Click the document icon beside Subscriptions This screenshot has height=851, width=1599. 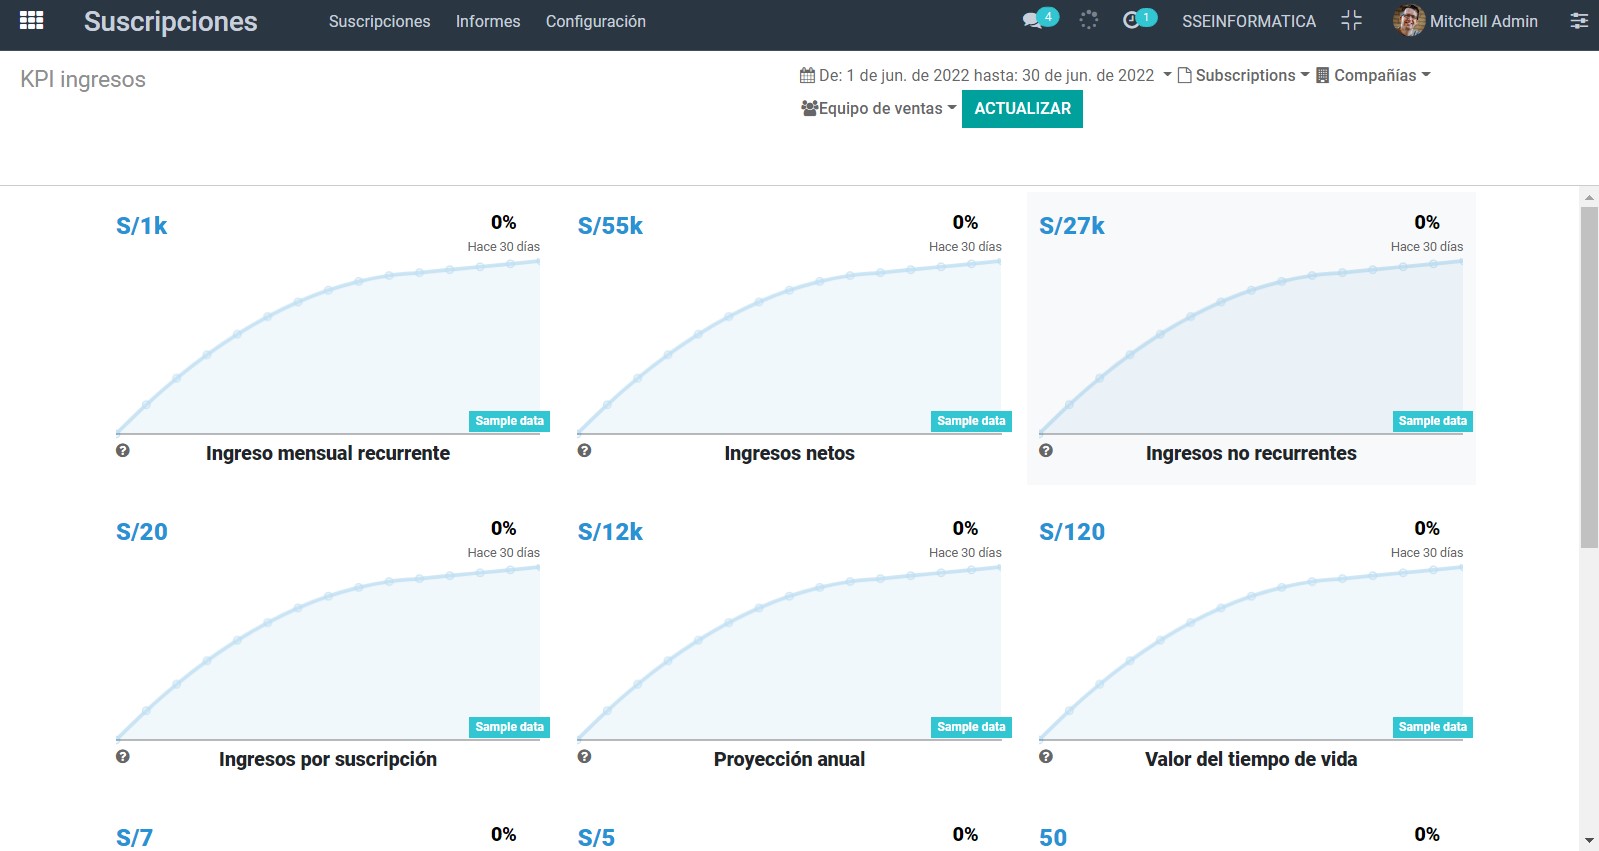[x=1184, y=75]
